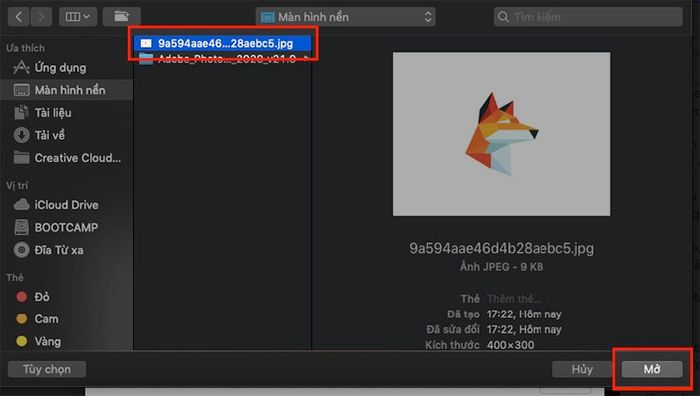Click the preview filename 9a594aae46d4b28aebc5.jpg
Screen dimensions: 700x396
click(x=501, y=248)
